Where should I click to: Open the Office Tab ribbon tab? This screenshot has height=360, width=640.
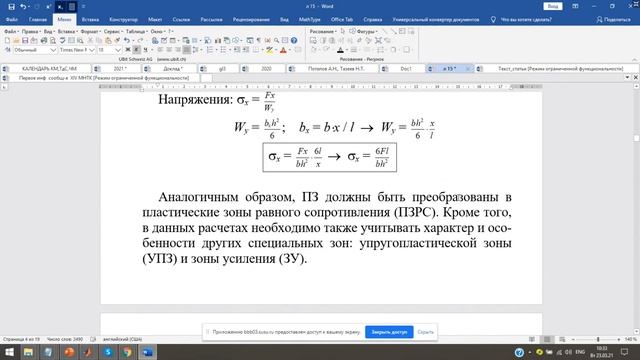[x=342, y=19]
